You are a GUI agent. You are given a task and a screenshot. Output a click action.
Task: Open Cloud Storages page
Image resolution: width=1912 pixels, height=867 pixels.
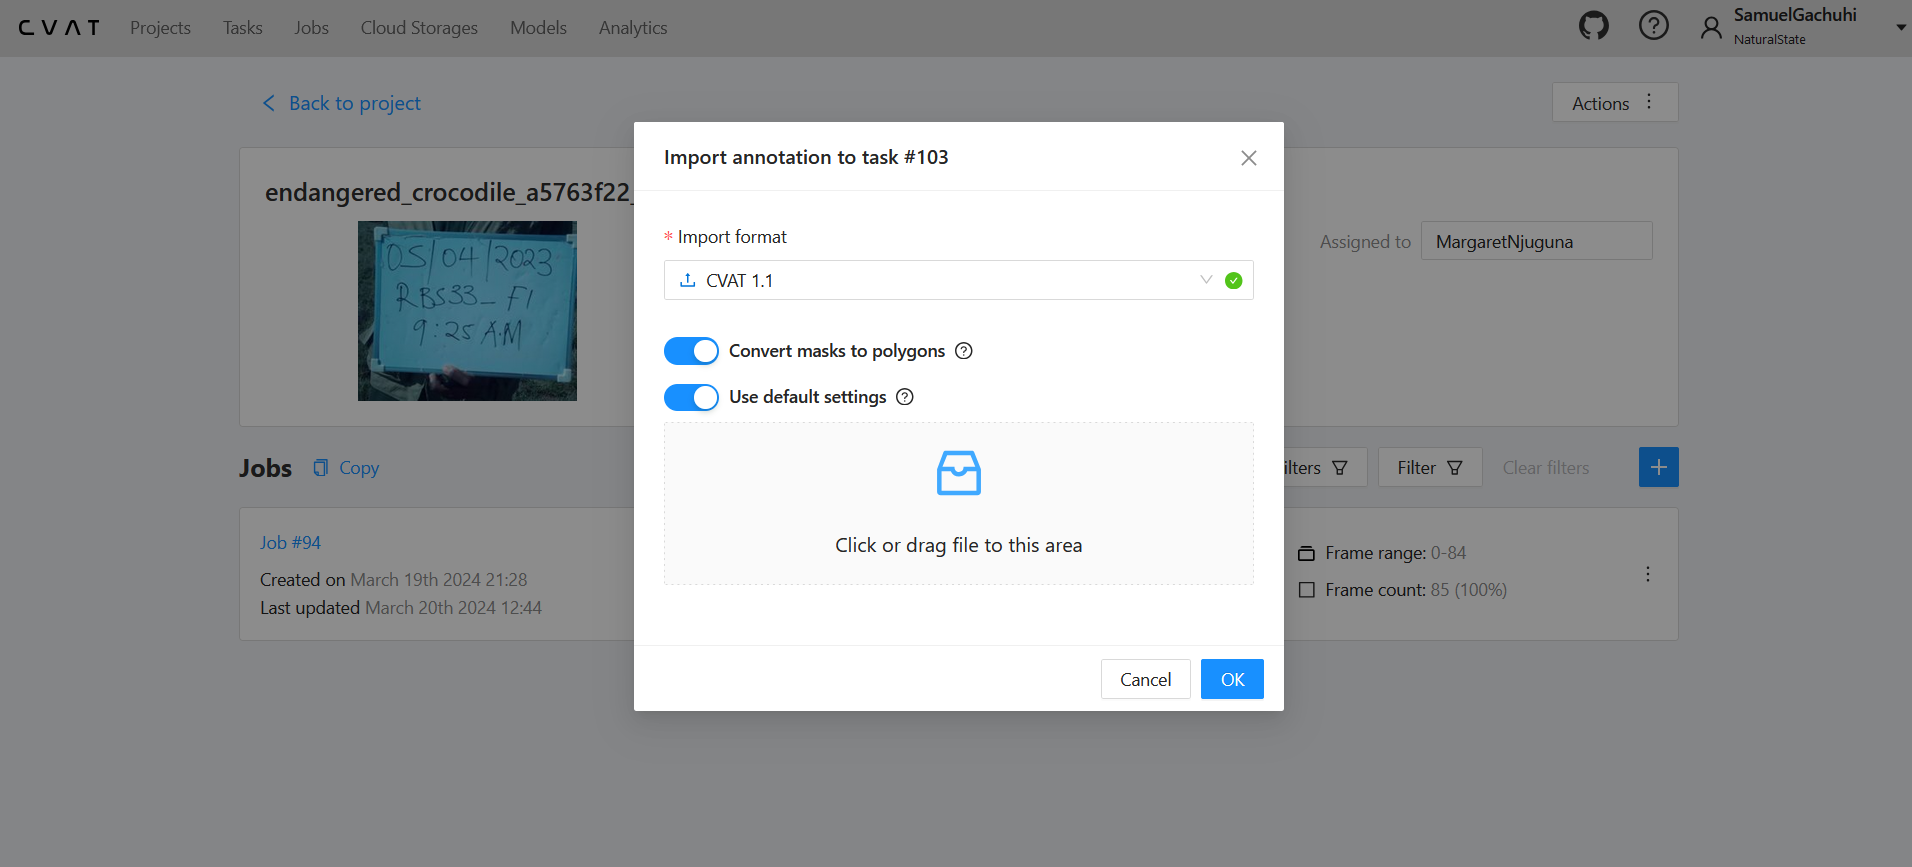tap(419, 28)
